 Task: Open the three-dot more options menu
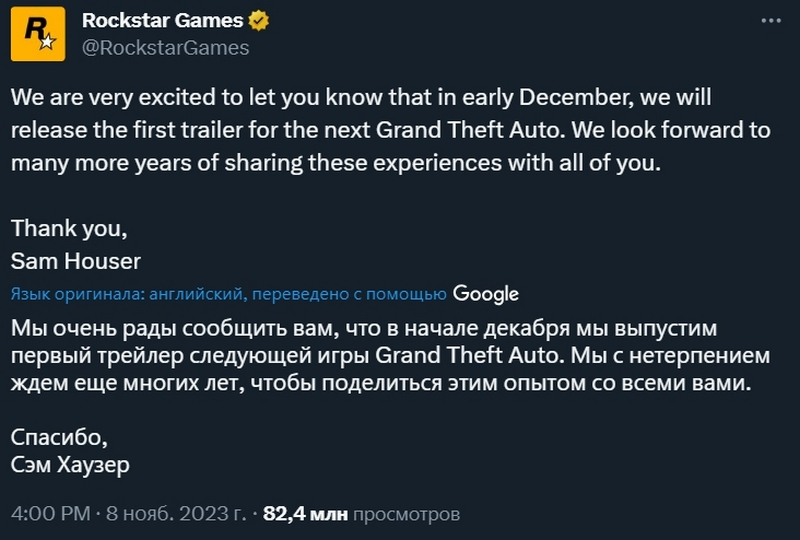tap(772, 20)
